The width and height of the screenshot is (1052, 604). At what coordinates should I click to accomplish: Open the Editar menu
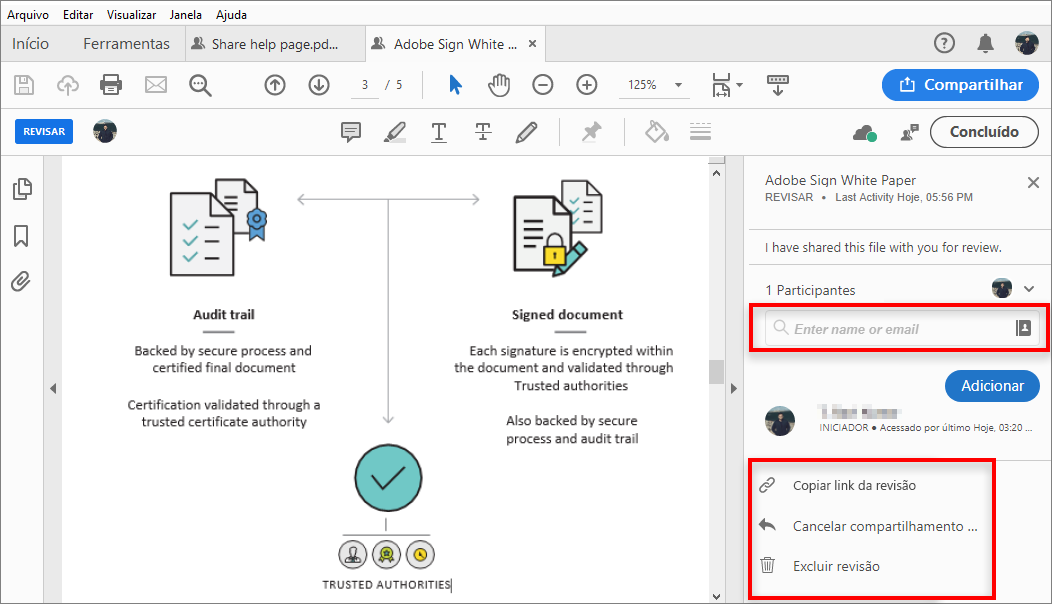(78, 15)
